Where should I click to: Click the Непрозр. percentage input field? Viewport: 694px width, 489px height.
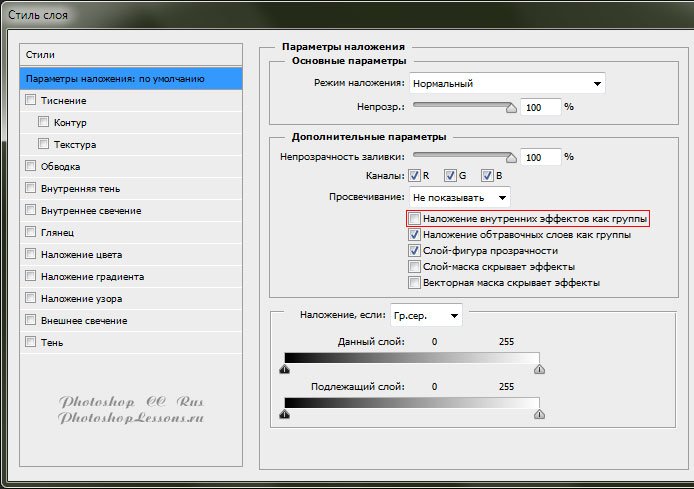pos(540,106)
